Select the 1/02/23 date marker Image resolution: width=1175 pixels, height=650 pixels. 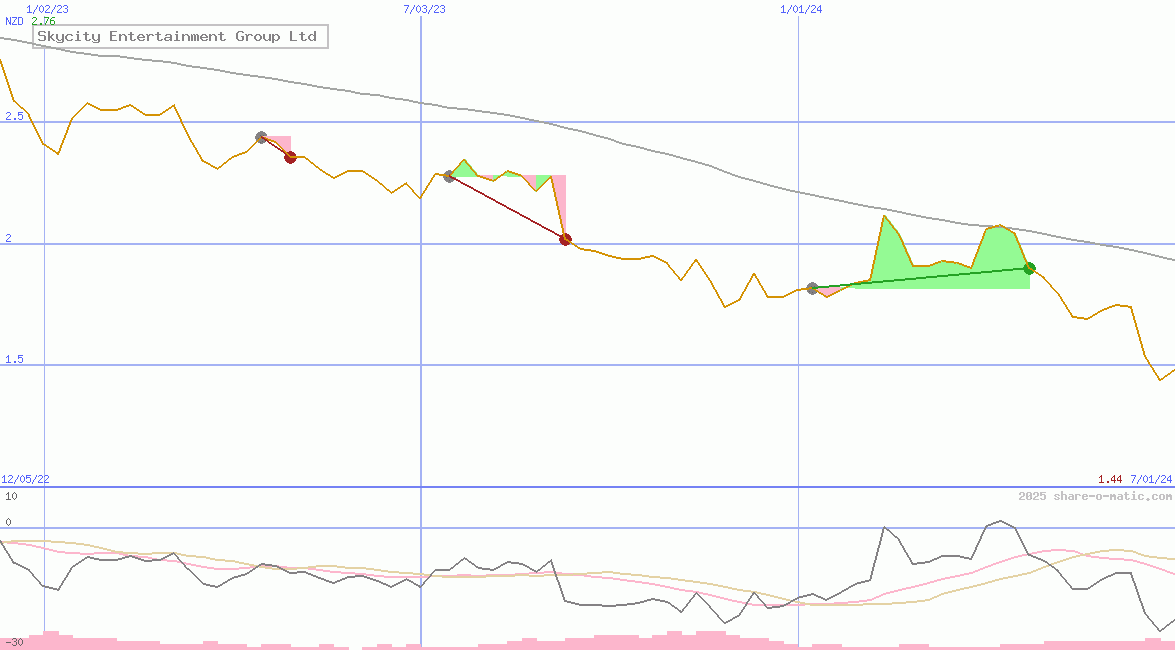tap(47, 9)
